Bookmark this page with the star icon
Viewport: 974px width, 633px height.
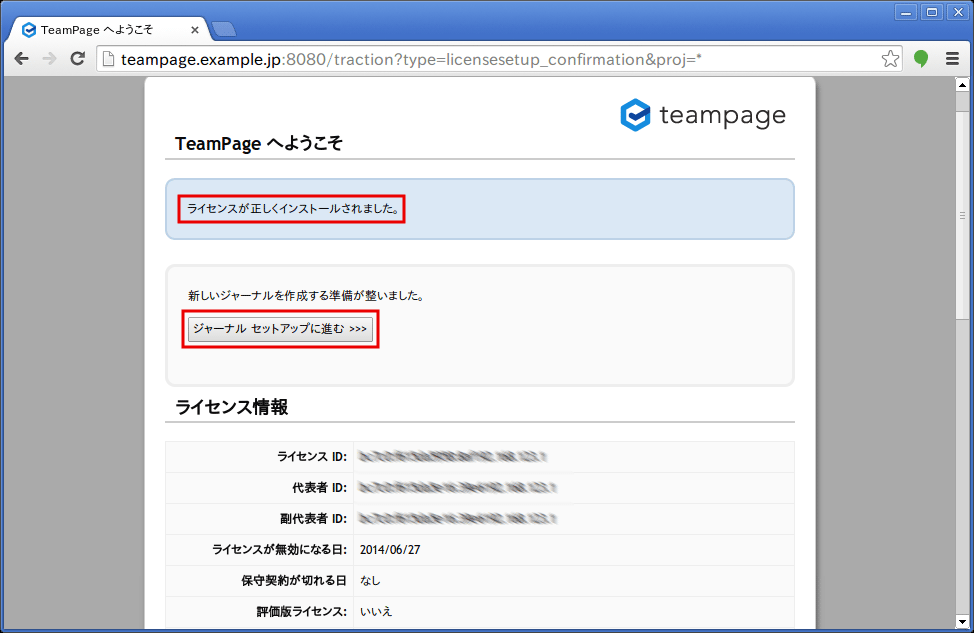(x=890, y=59)
